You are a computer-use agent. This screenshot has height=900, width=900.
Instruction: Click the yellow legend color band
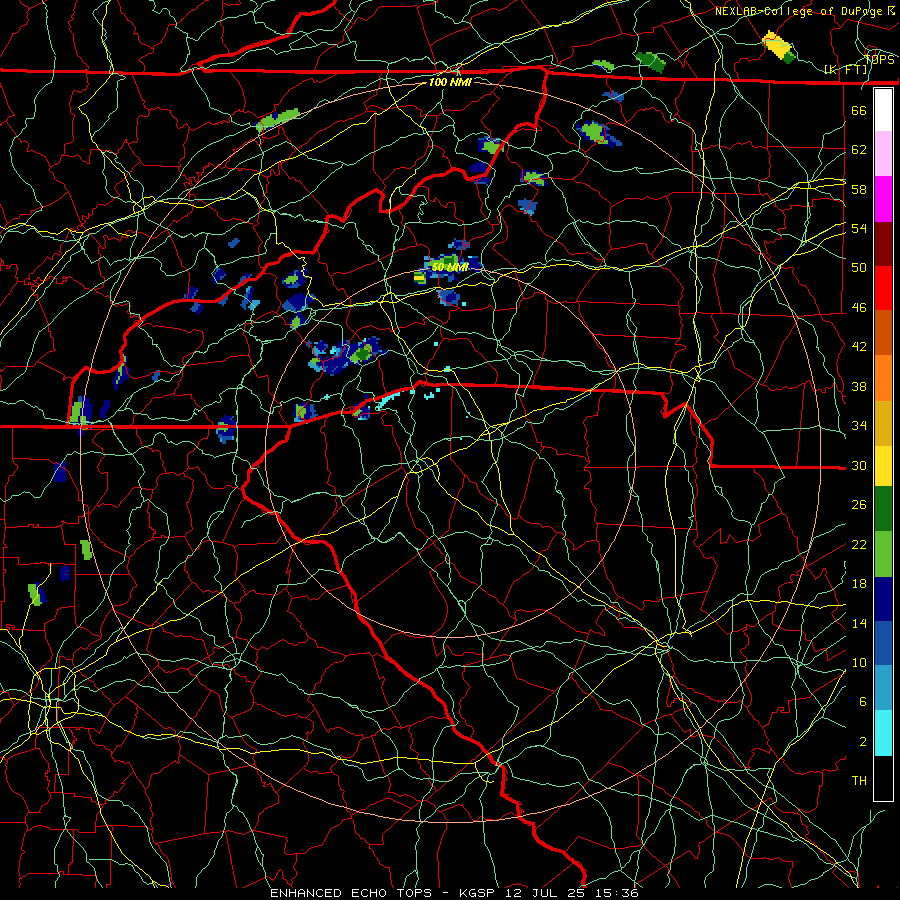[883, 466]
